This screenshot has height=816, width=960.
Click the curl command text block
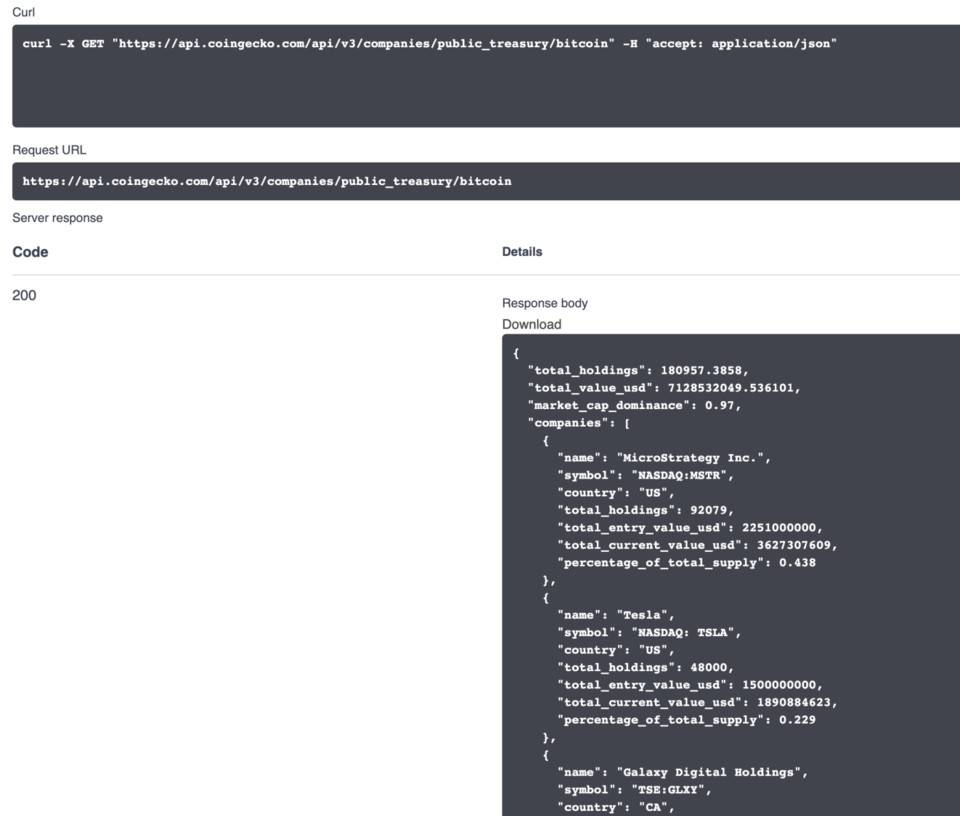430,45
